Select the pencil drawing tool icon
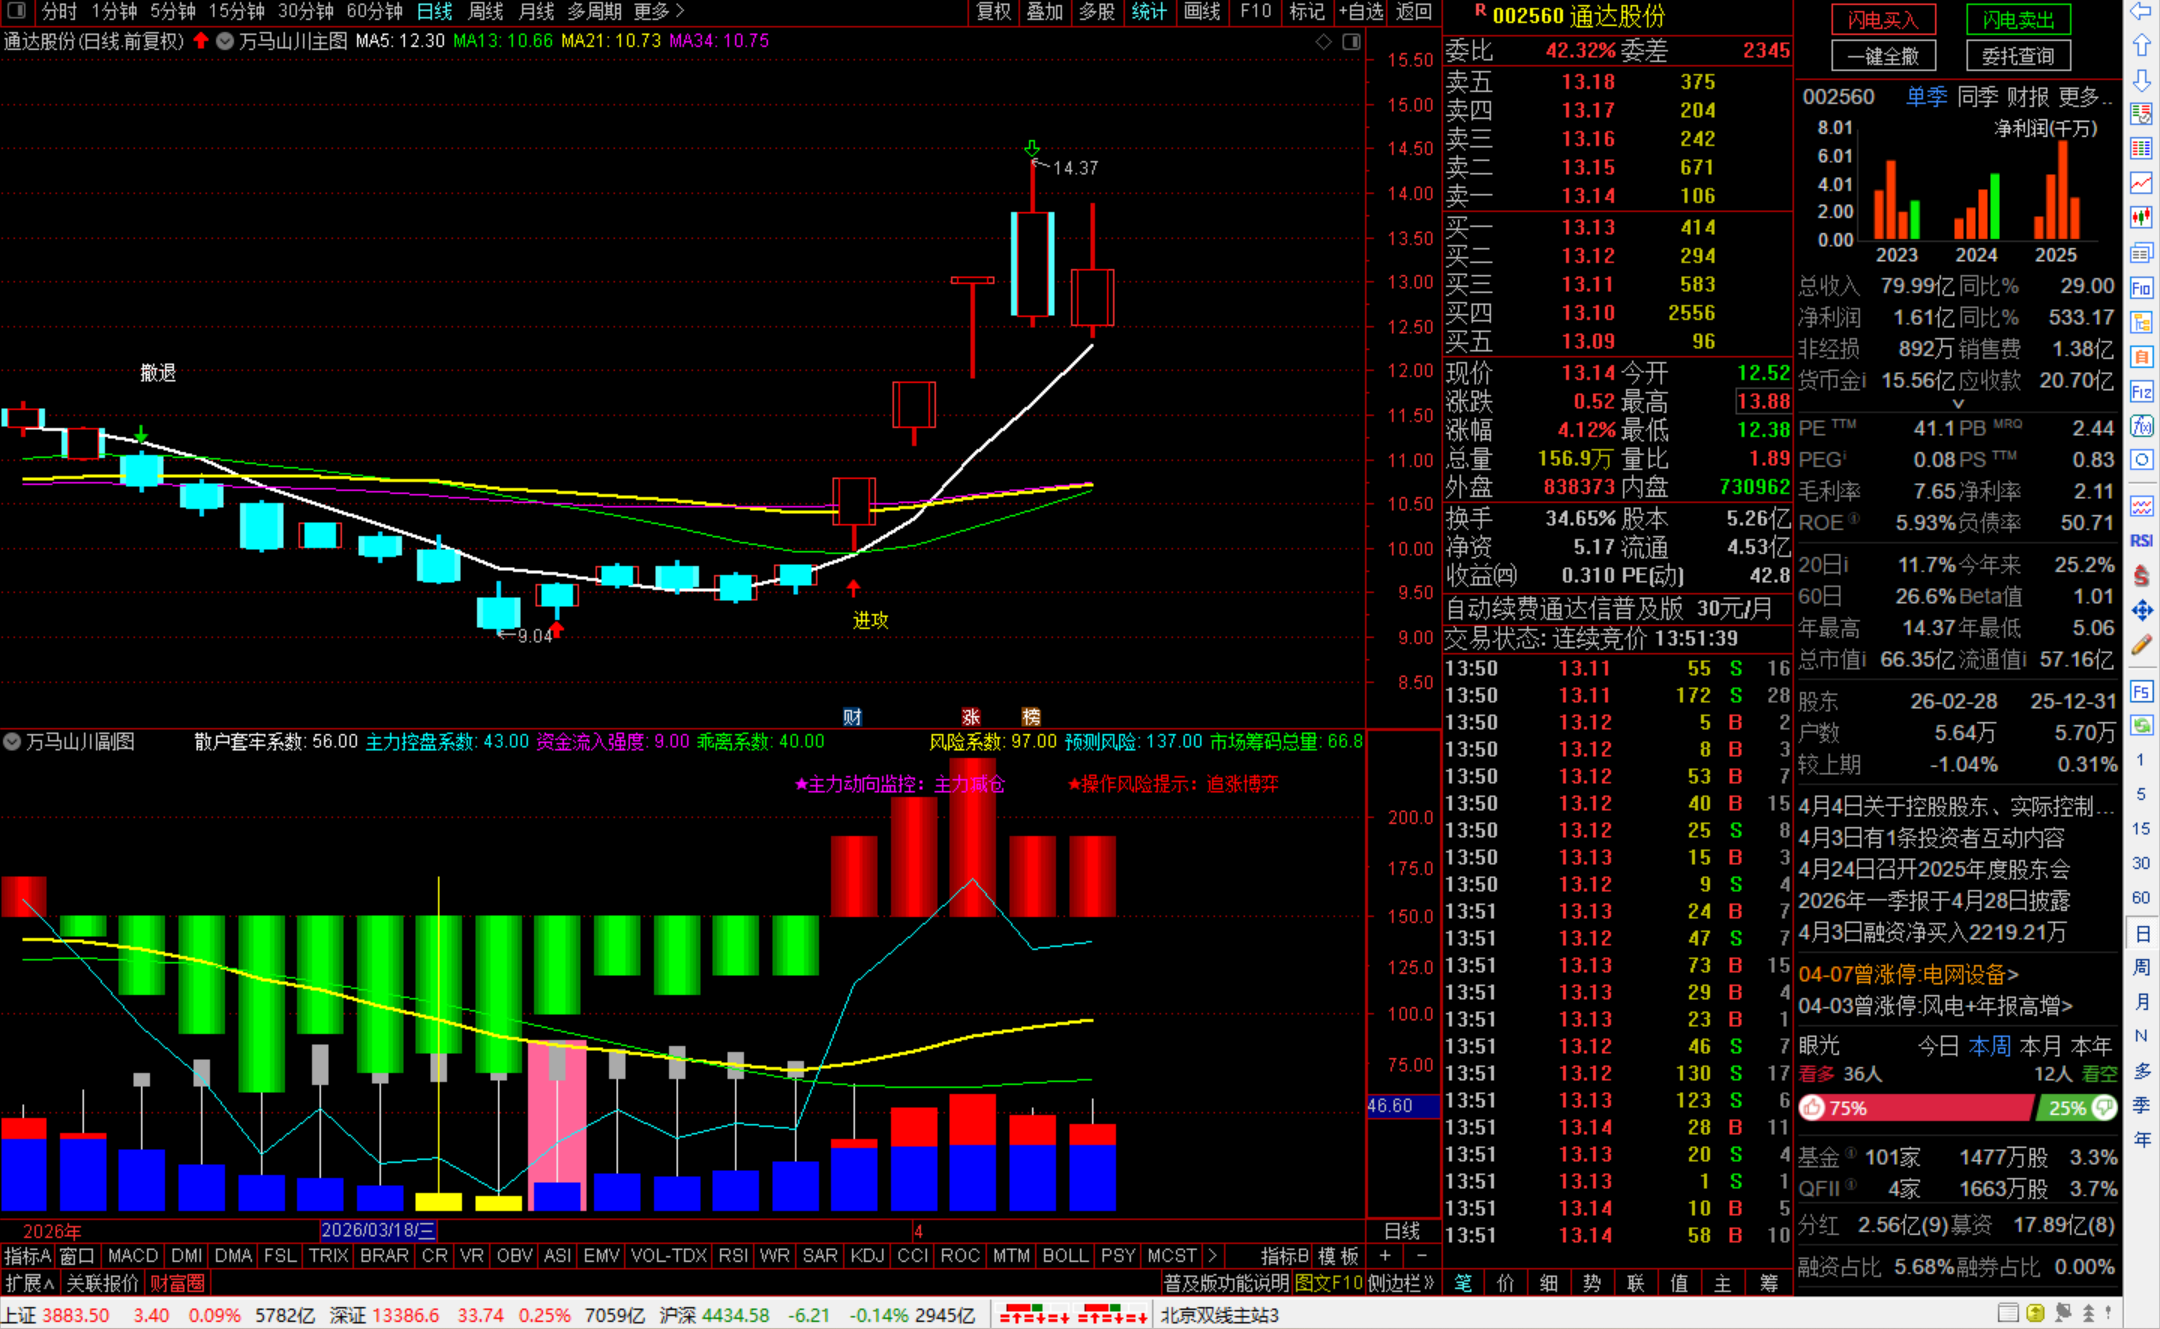This screenshot has height=1329, width=2160. point(2141,646)
